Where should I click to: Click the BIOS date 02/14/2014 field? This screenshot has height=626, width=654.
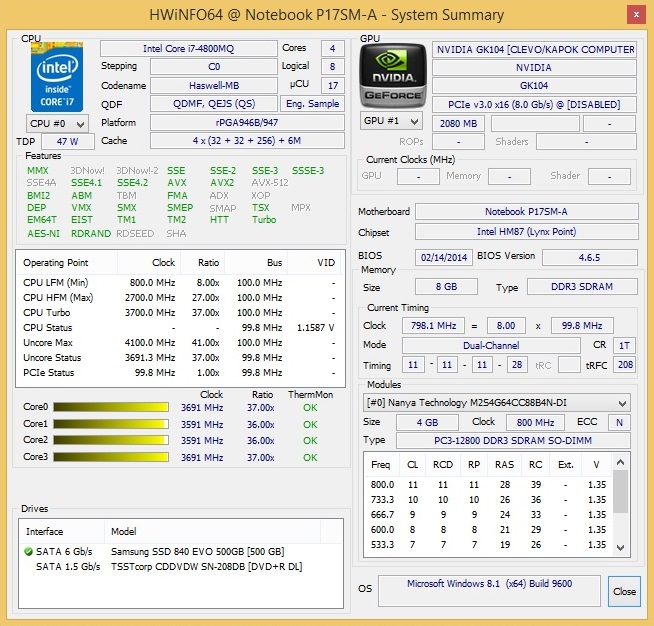(x=444, y=257)
